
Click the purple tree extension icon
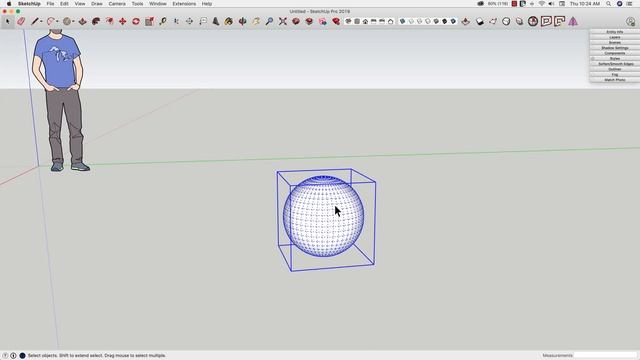tap(573, 21)
